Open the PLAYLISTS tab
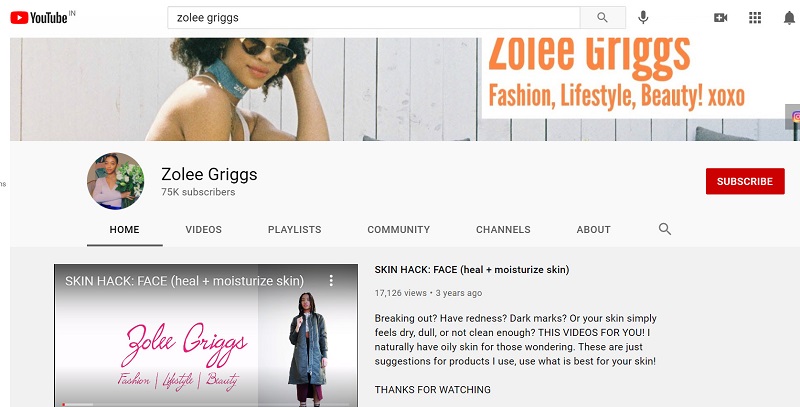 [294, 230]
